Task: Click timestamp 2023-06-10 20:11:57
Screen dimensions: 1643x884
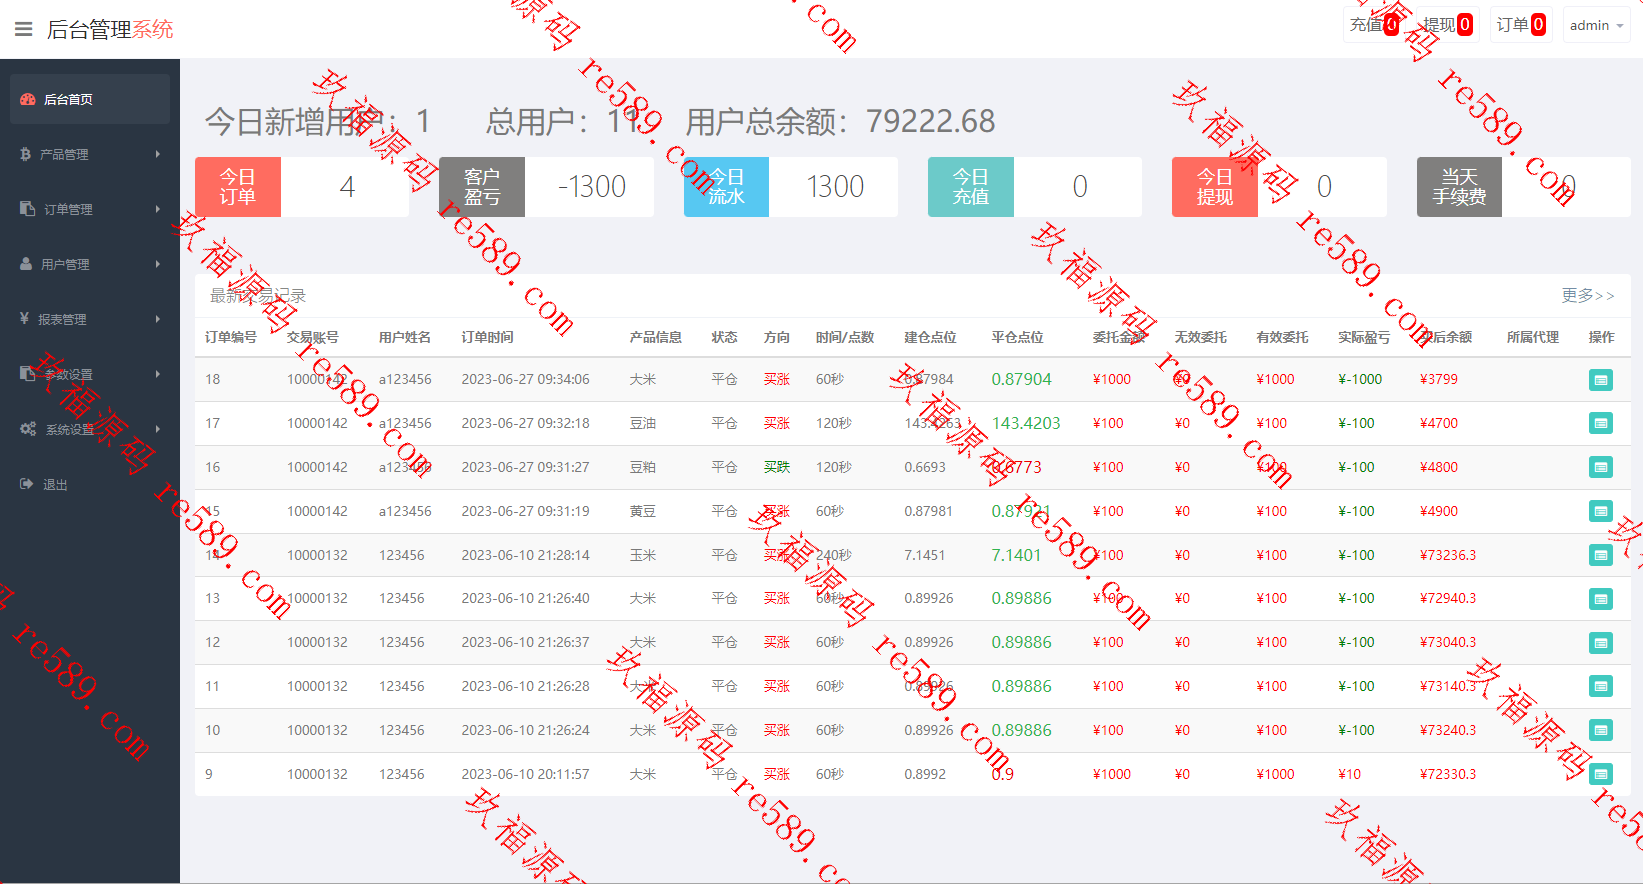Action: click(525, 774)
